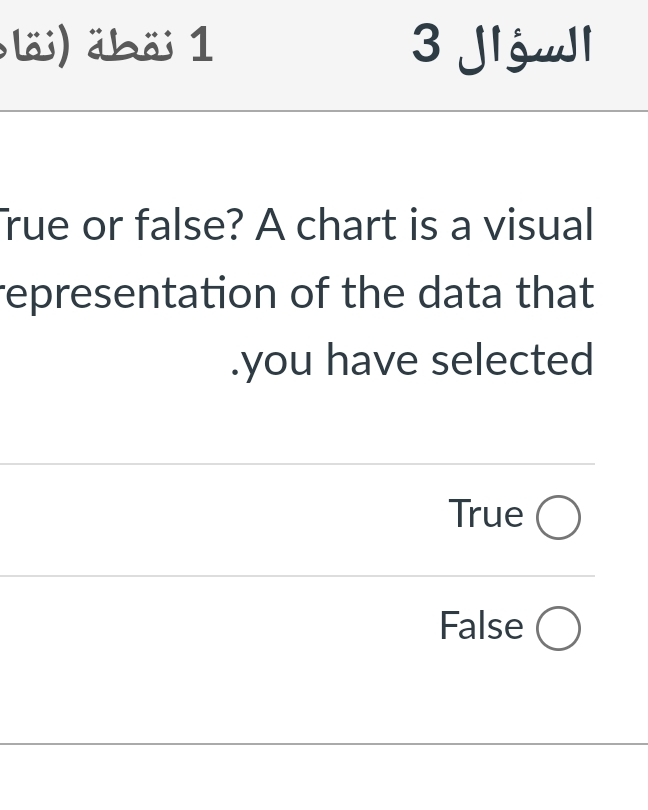Image resolution: width=648 pixels, height=810 pixels.
Task: Click the True answer label
Action: 486,514
